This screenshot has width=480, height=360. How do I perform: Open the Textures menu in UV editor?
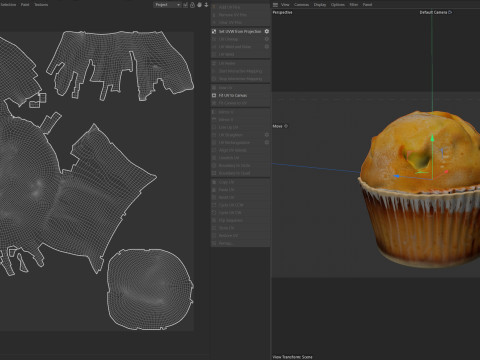[41, 5]
